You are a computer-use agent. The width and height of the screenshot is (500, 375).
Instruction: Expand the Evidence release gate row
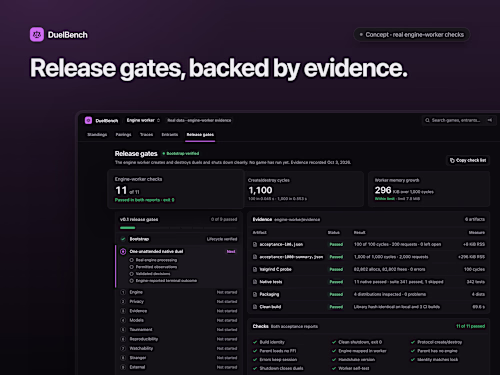(179, 311)
